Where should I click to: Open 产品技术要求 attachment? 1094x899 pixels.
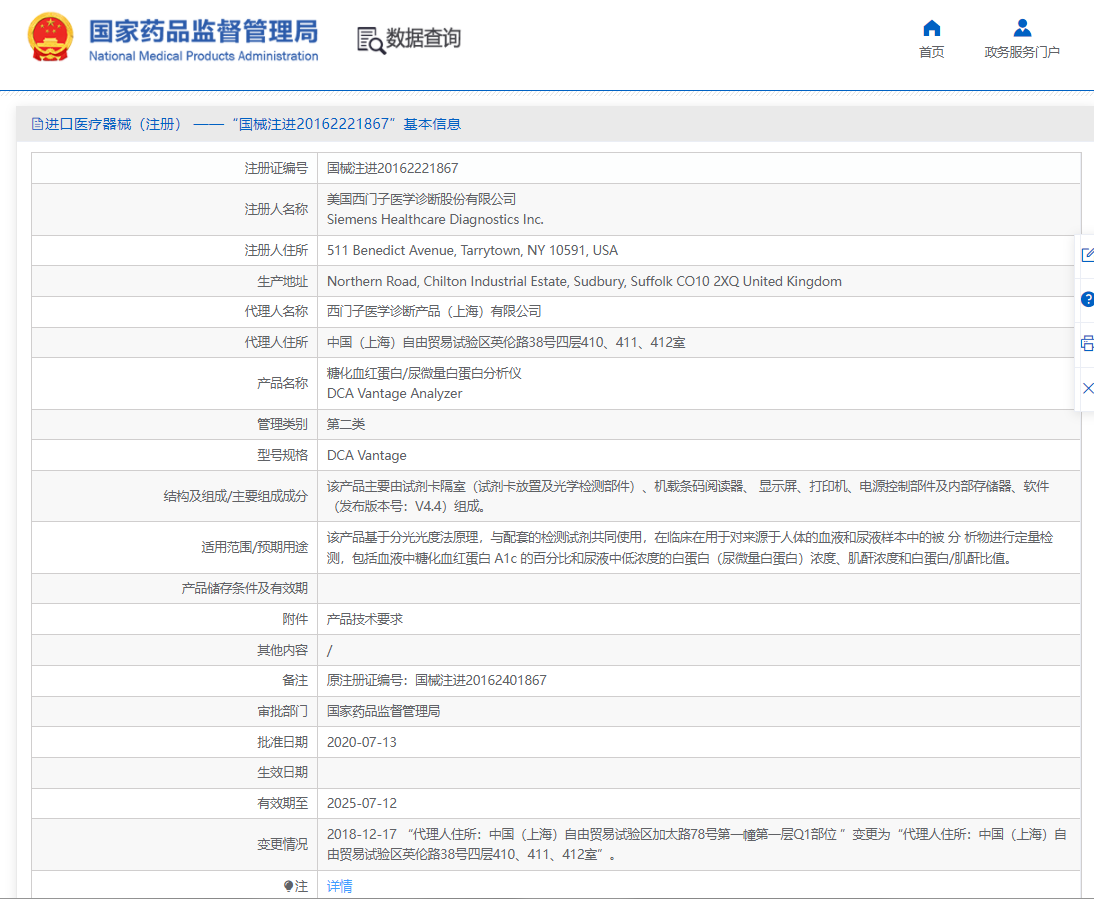(365, 619)
